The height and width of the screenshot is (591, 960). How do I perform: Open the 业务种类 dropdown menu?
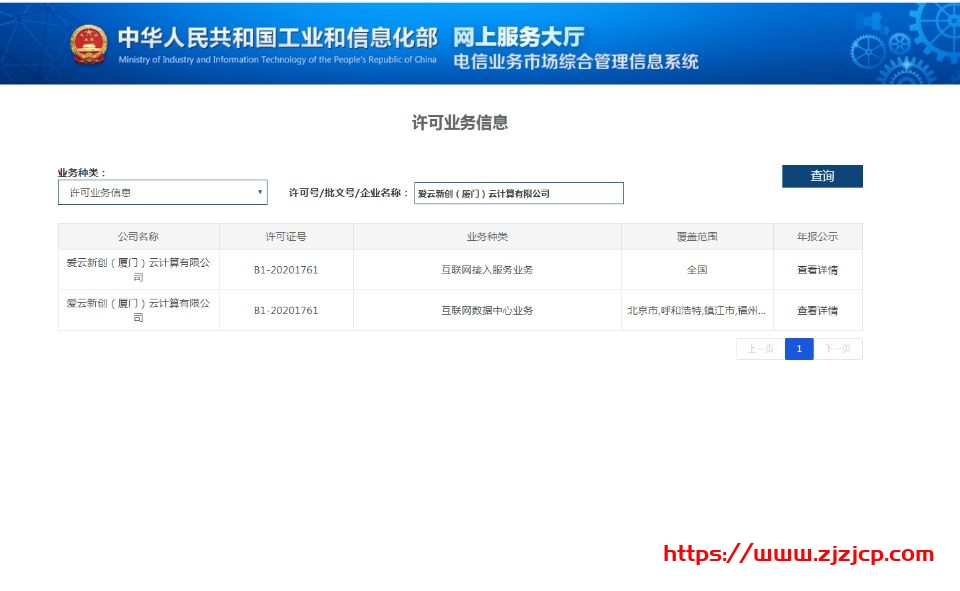tap(163, 192)
